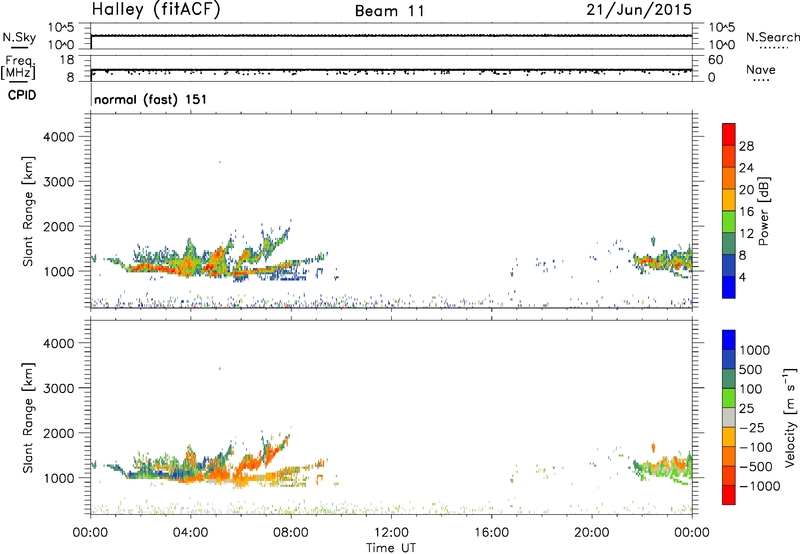
Task: Click the 'Halley (fitACF)' title text
Action: click(156, 9)
